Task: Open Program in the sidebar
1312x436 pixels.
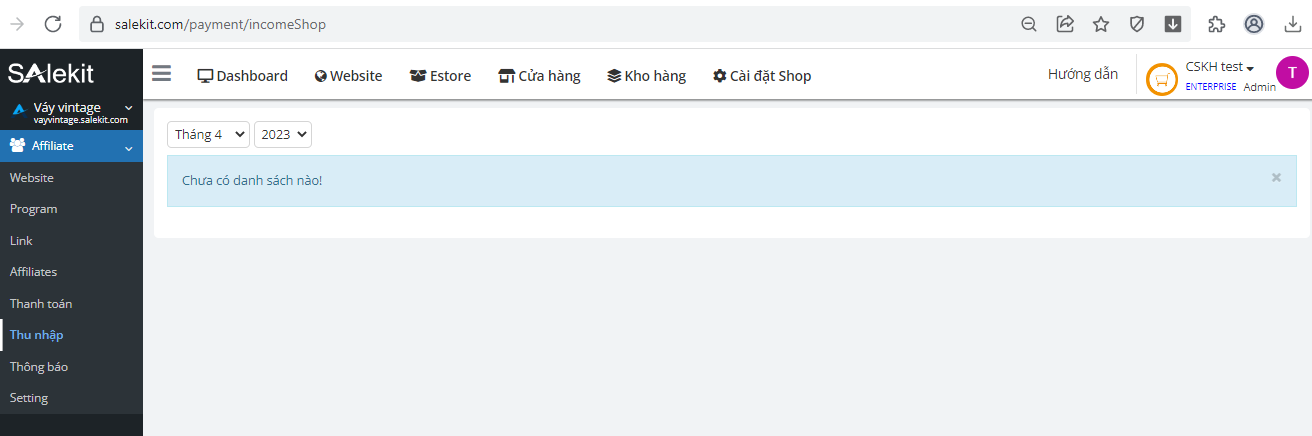Action: [x=33, y=209]
